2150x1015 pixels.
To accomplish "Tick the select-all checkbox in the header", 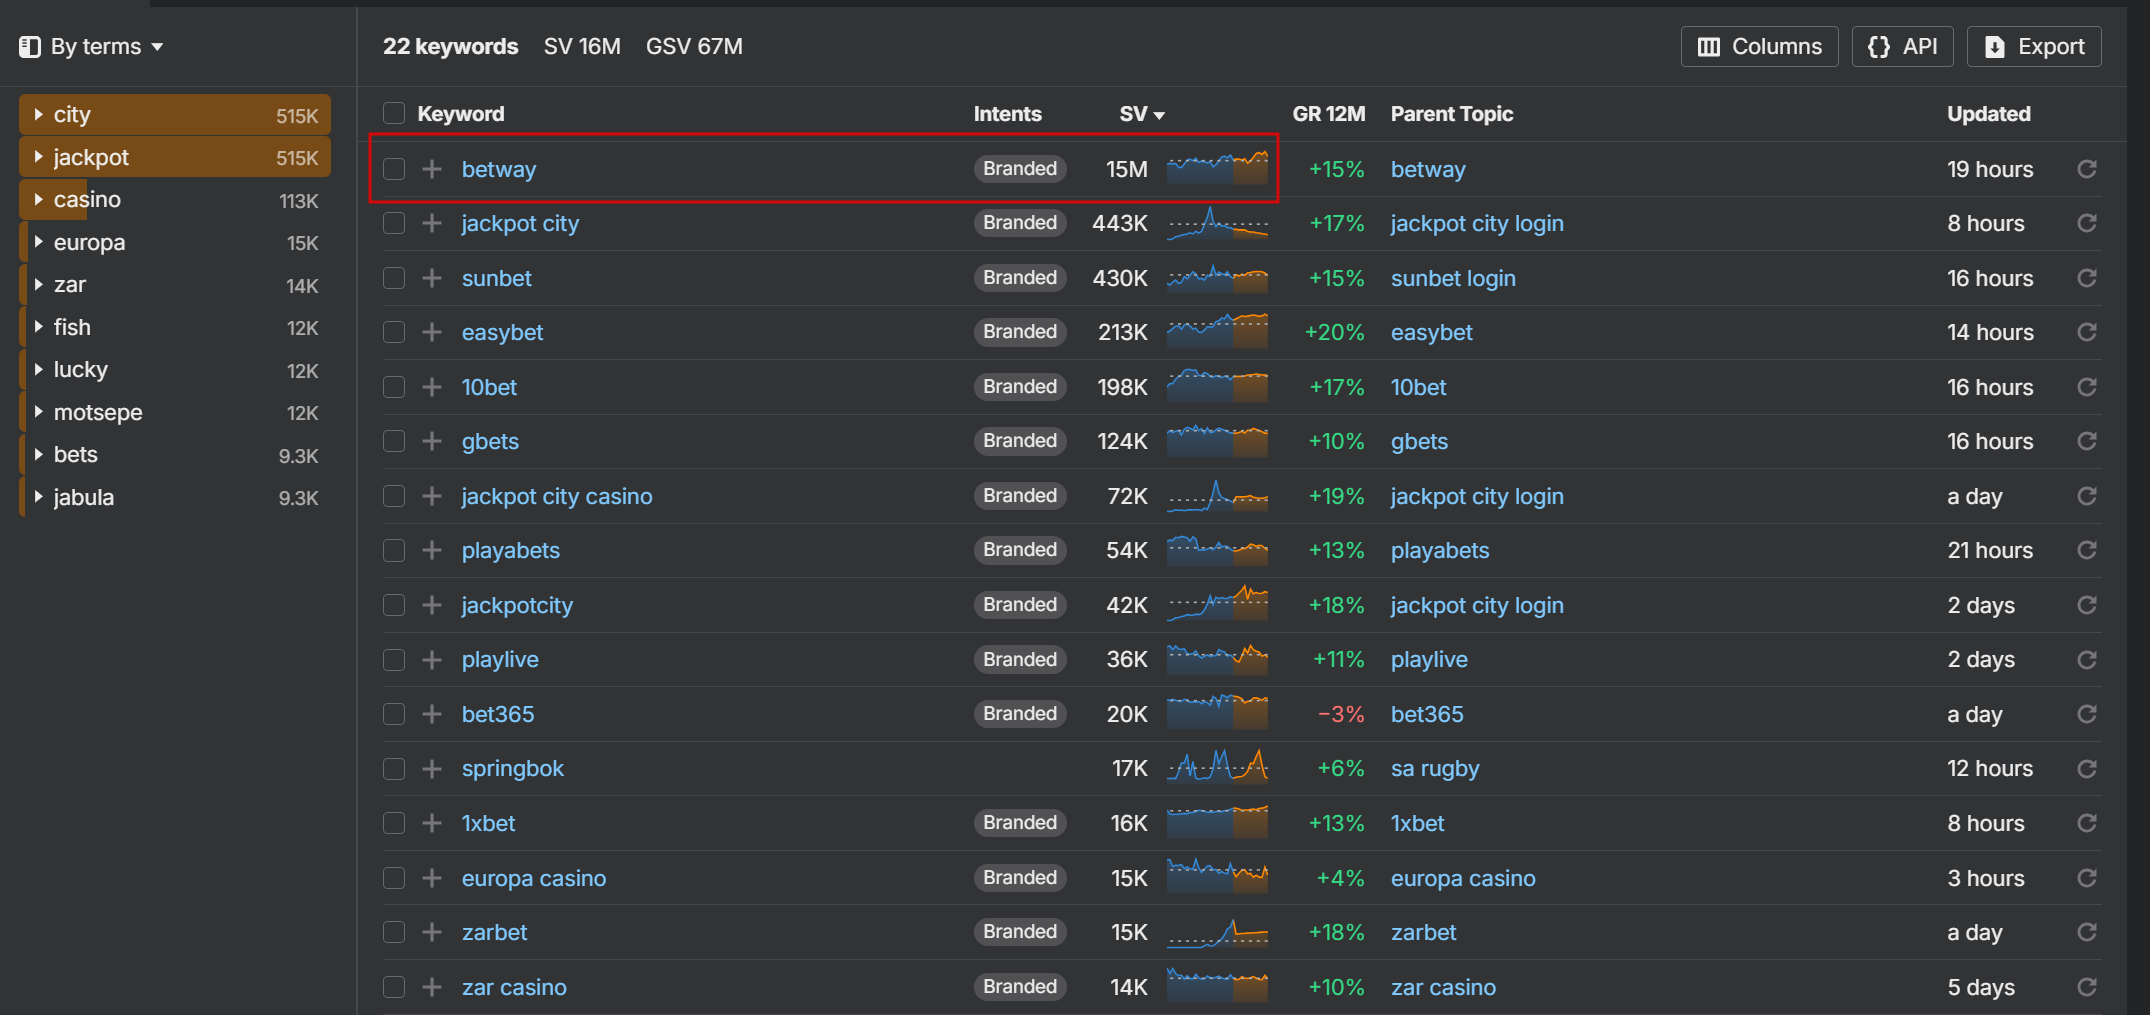I will [394, 113].
